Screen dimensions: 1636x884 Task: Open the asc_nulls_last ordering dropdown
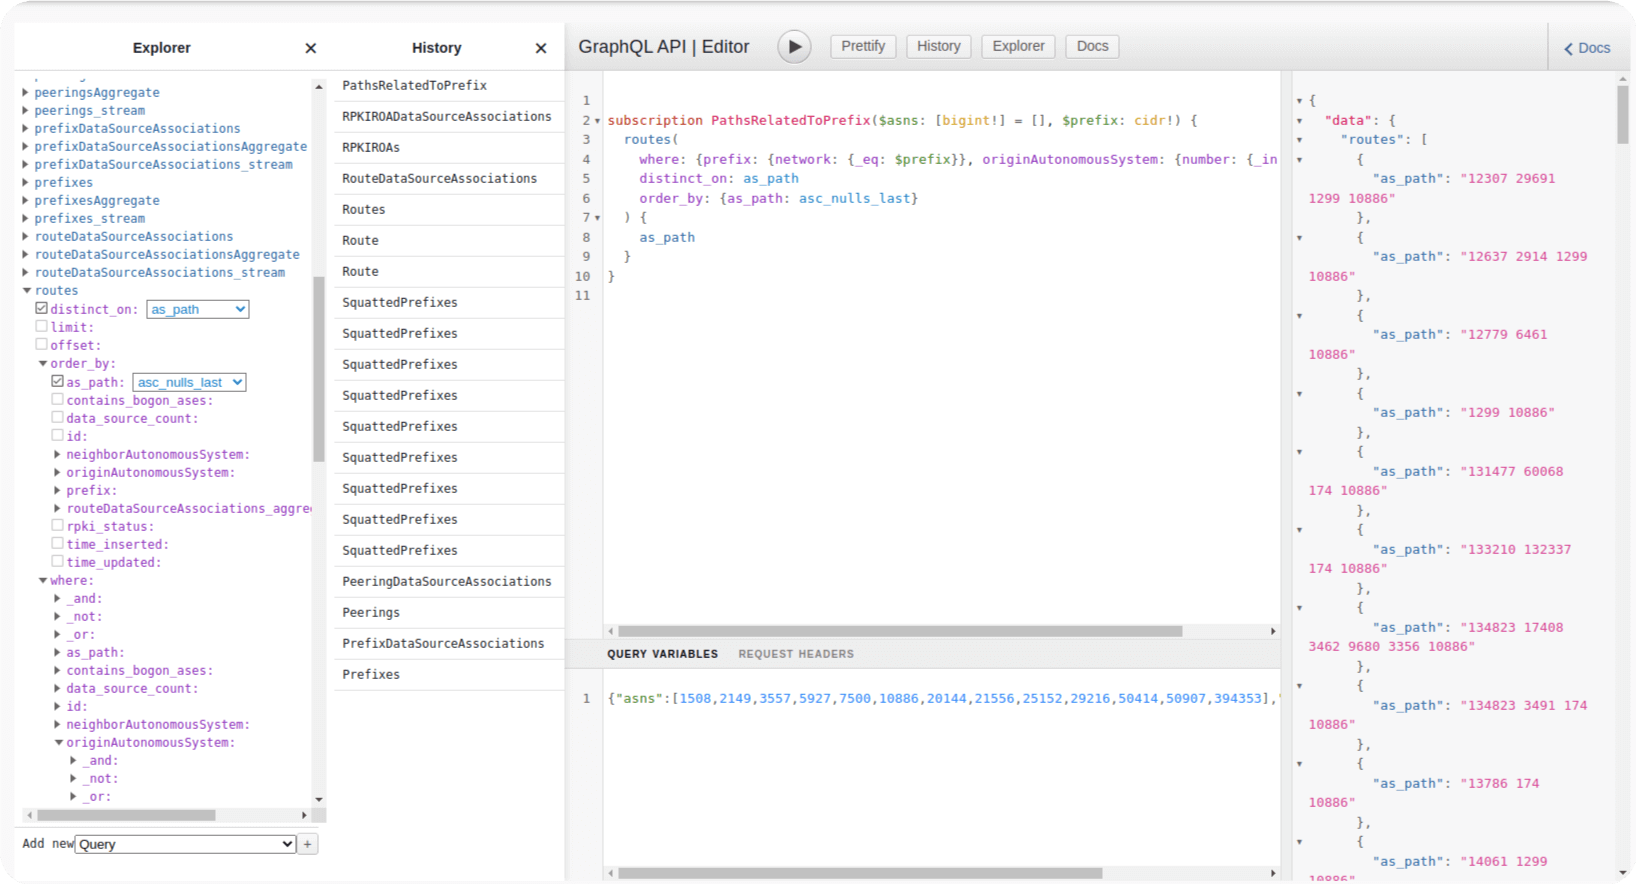click(x=189, y=382)
